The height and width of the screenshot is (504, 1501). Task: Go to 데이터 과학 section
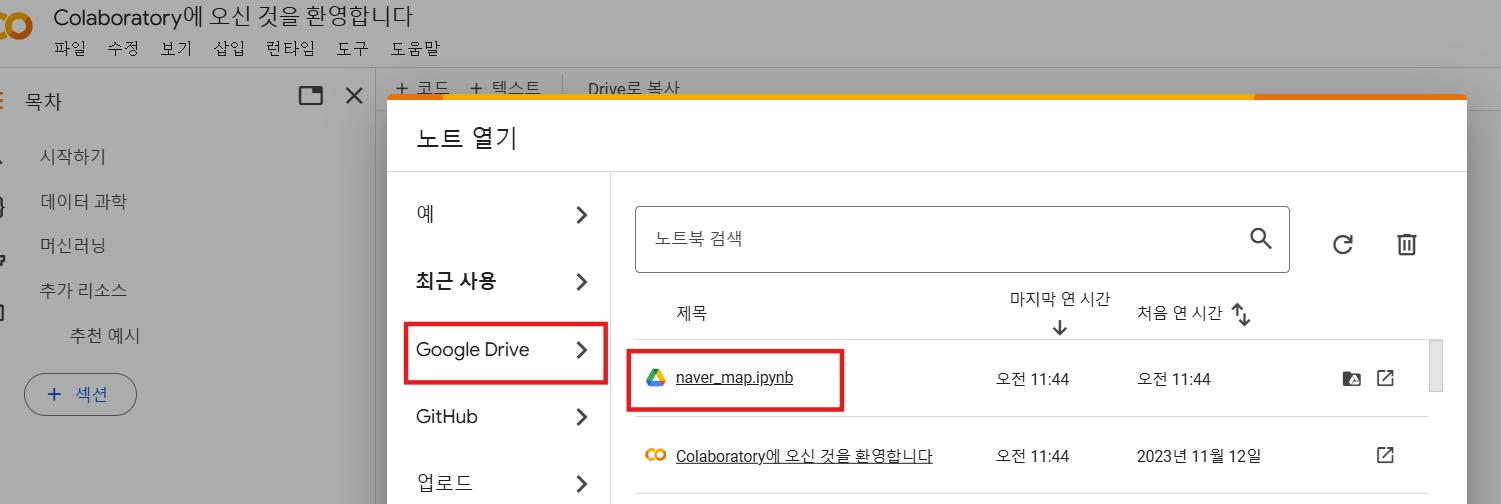pyautogui.click(x=83, y=202)
